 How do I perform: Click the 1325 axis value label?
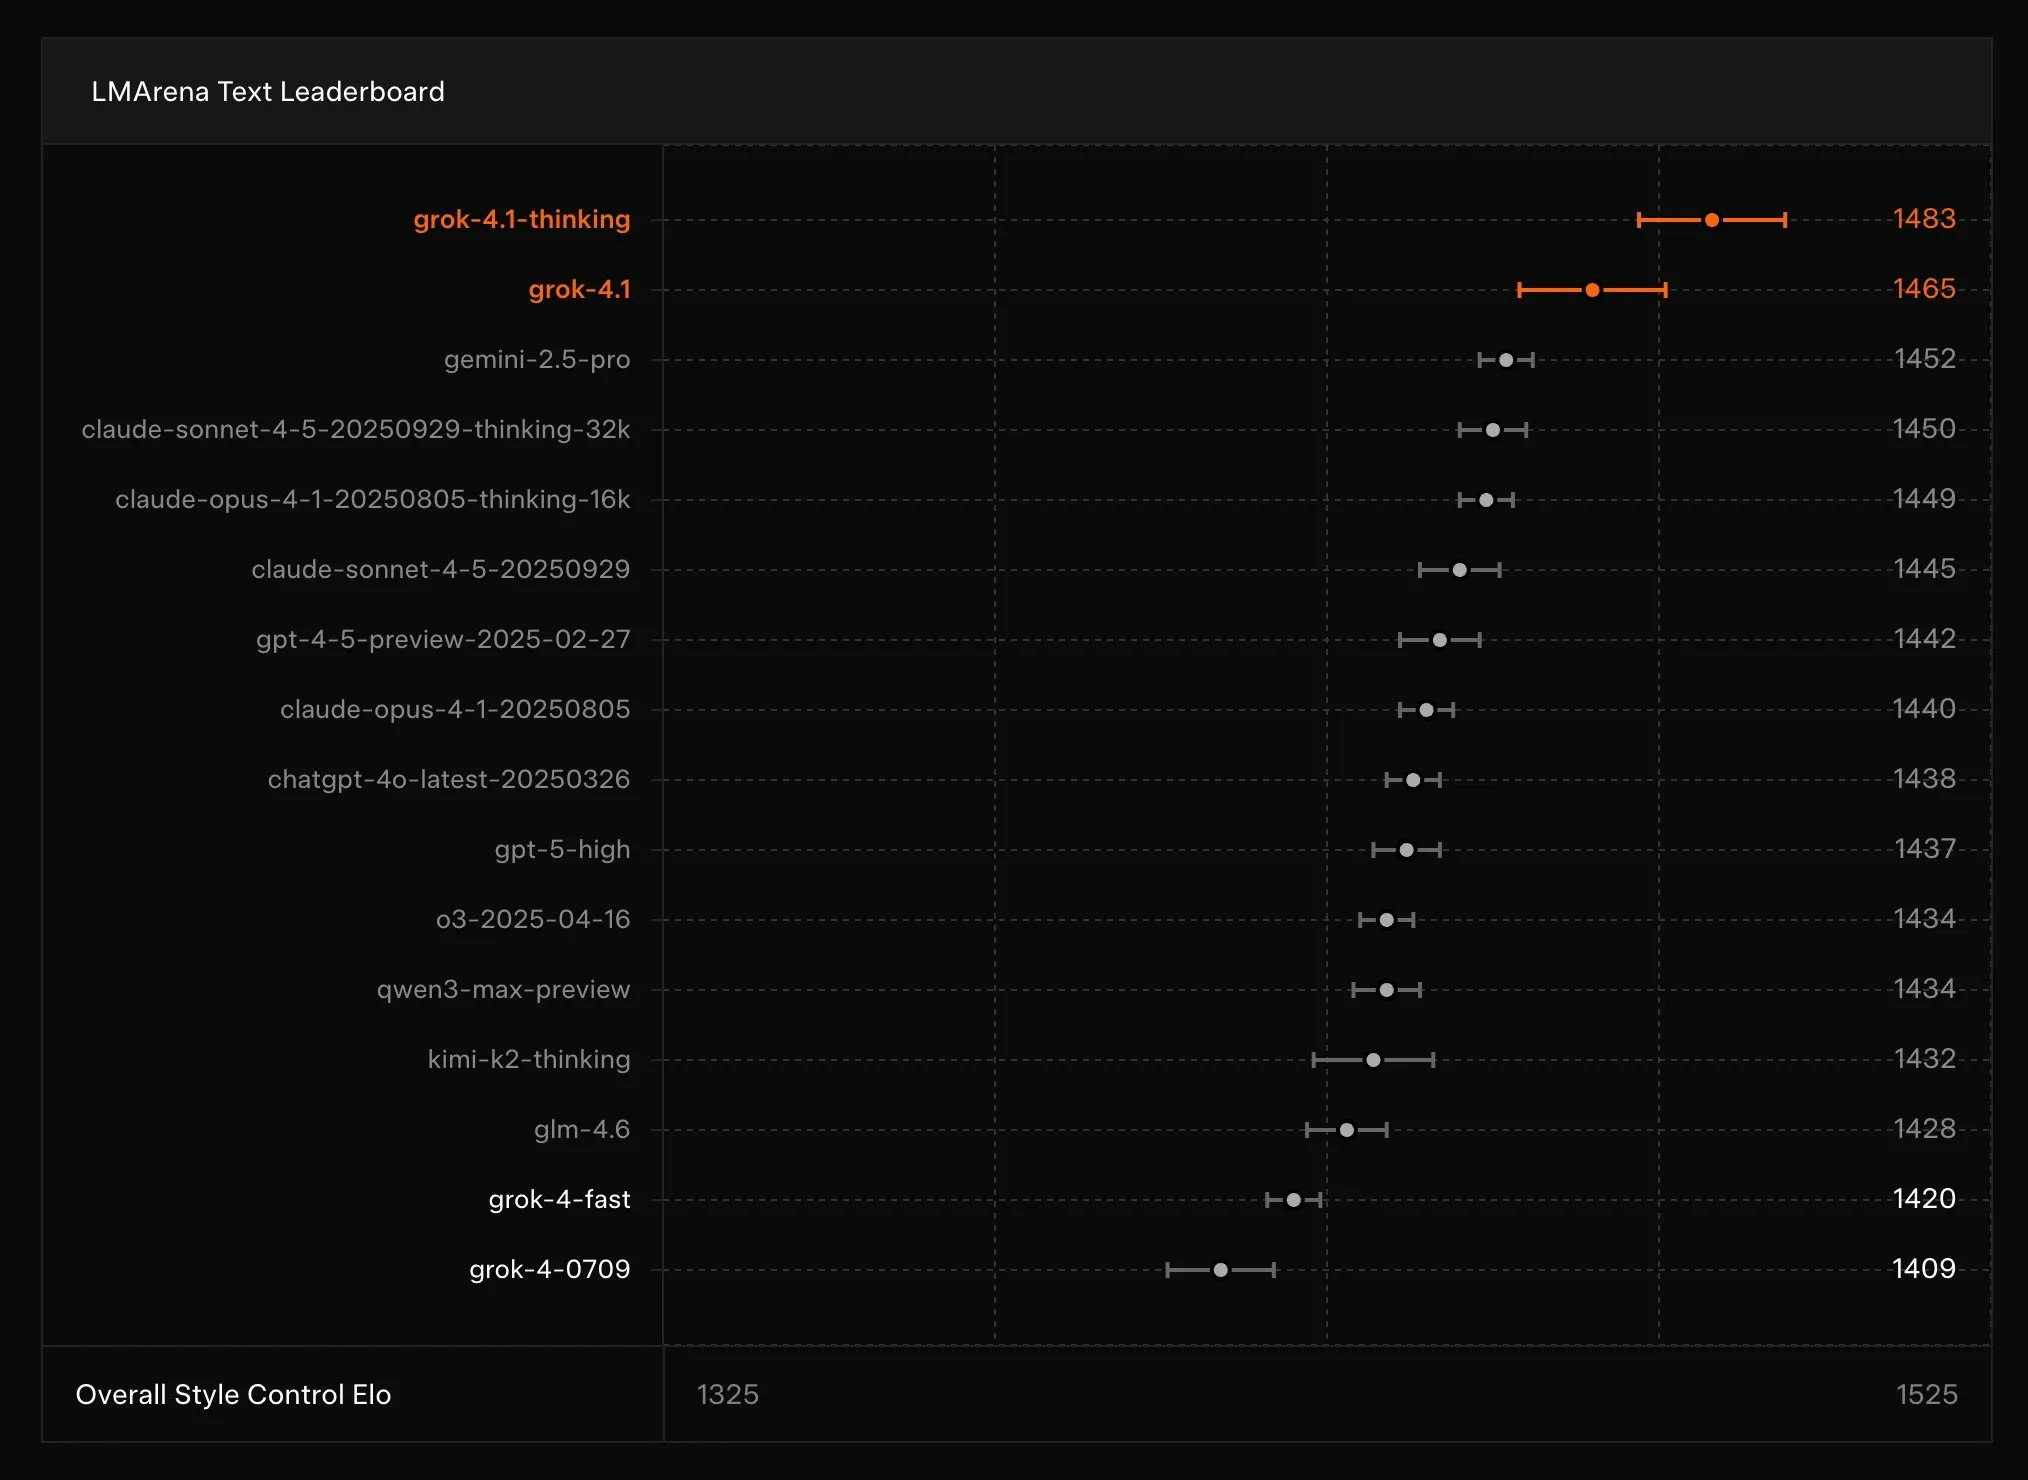[x=729, y=1394]
